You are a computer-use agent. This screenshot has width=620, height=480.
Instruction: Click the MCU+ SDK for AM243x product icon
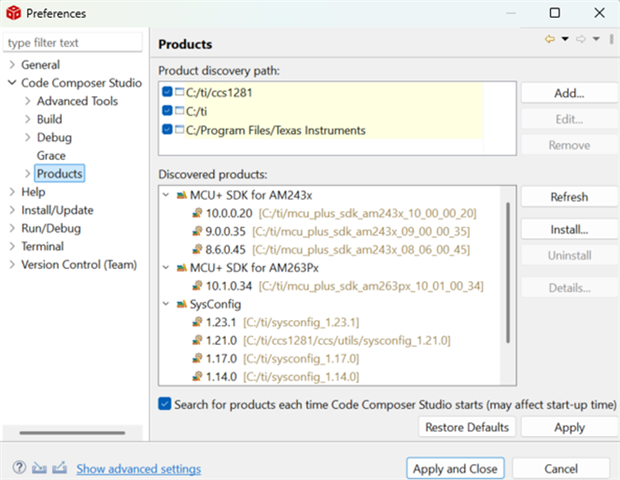click(x=181, y=195)
